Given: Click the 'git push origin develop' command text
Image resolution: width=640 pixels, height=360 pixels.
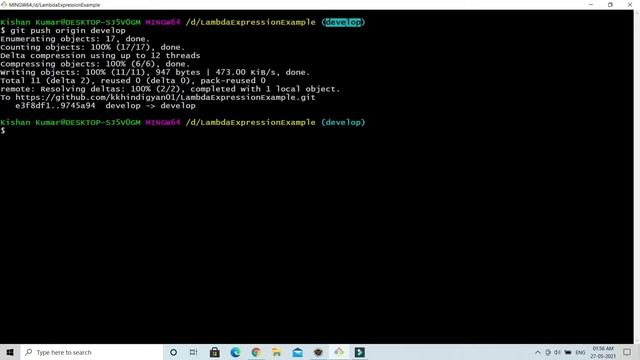Looking at the screenshot, I should [68, 31].
